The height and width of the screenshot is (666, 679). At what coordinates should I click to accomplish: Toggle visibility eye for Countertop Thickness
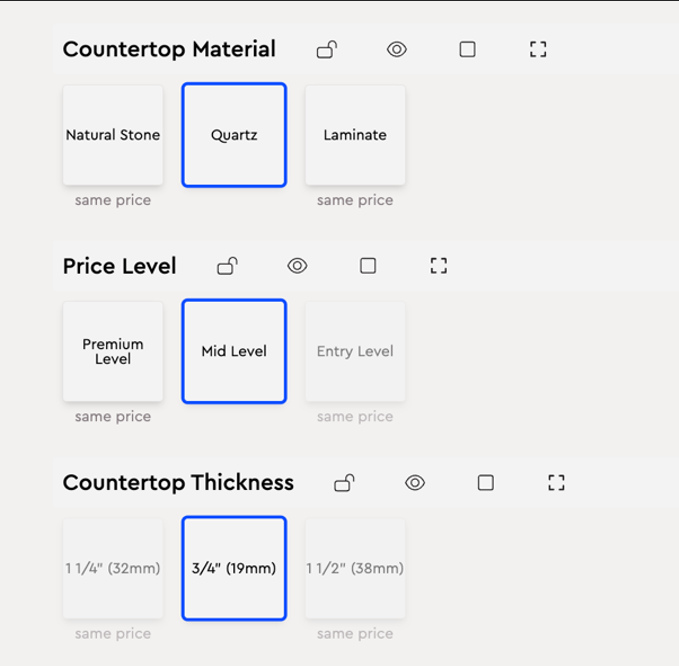coord(415,483)
